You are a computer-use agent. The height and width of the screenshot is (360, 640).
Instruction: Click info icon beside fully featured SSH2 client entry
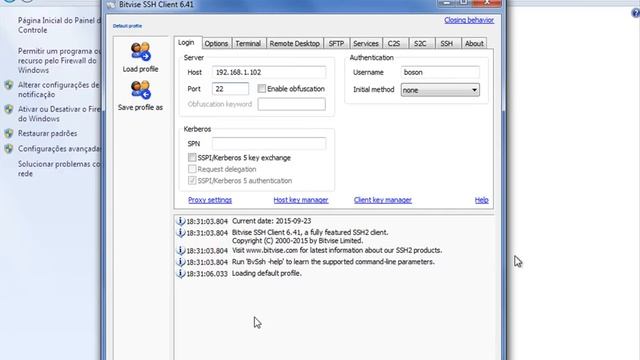[x=180, y=232]
